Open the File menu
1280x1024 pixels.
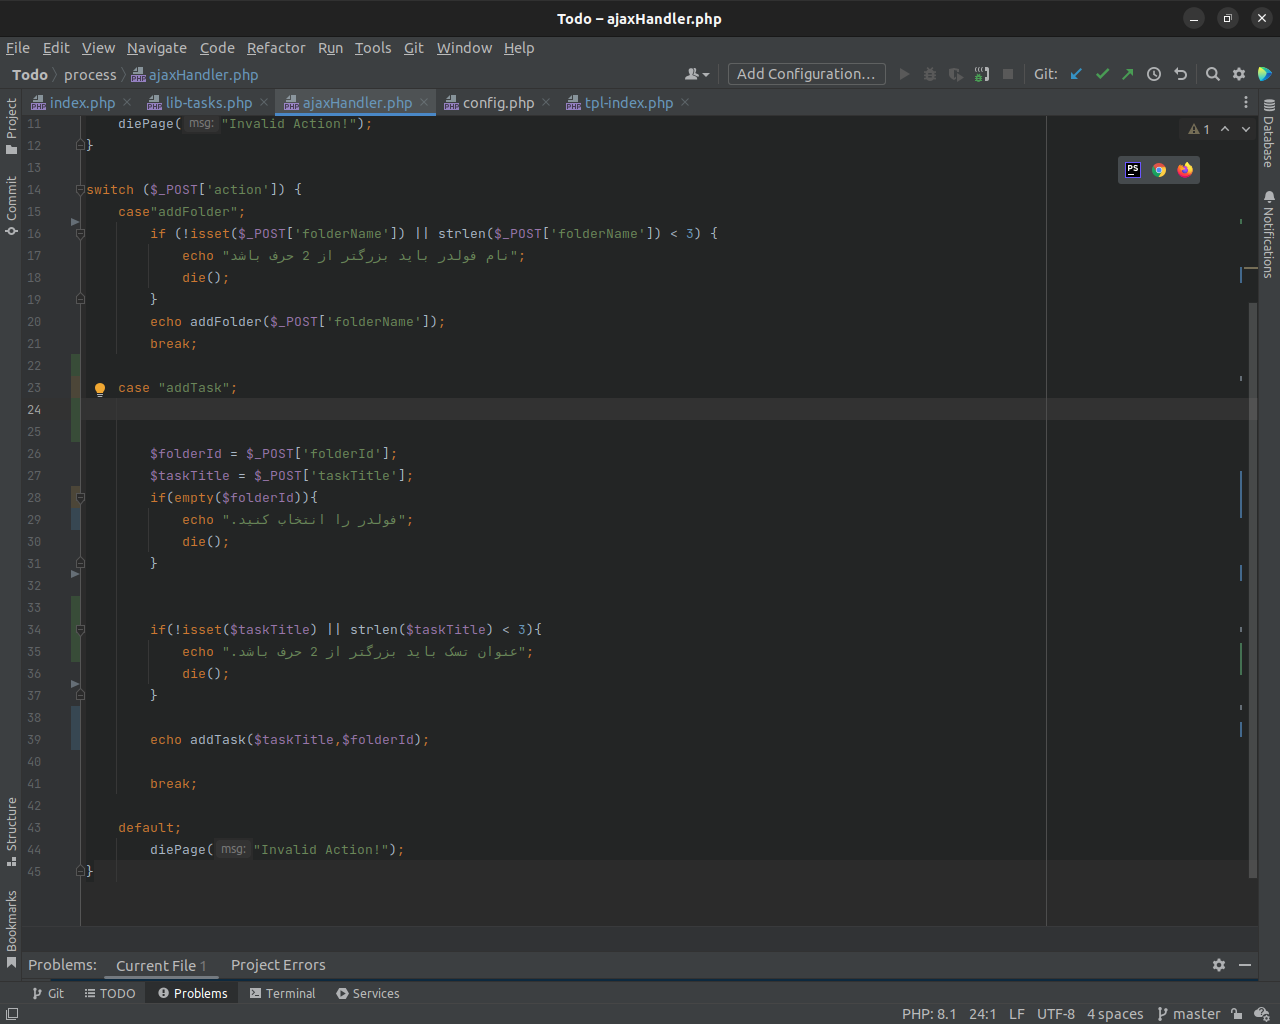(x=18, y=47)
